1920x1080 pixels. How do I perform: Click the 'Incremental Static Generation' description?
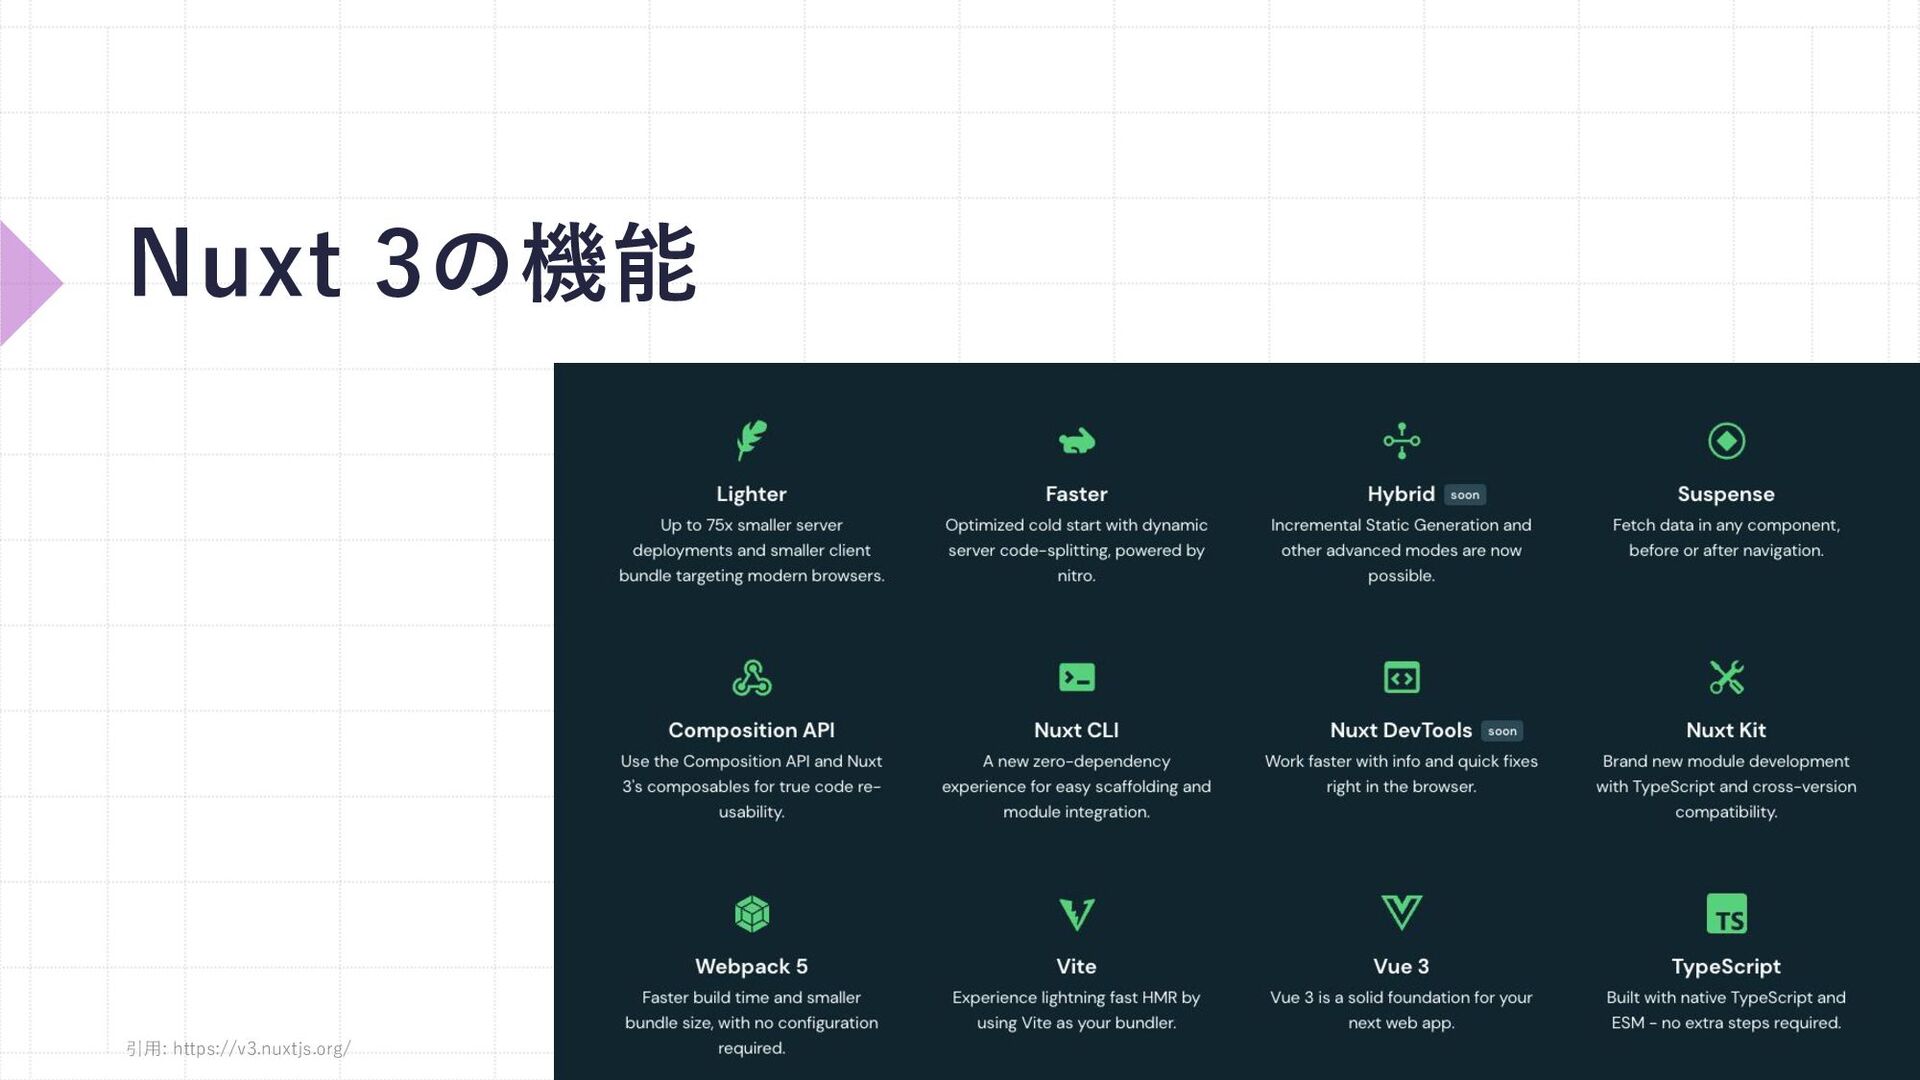[1401, 550]
